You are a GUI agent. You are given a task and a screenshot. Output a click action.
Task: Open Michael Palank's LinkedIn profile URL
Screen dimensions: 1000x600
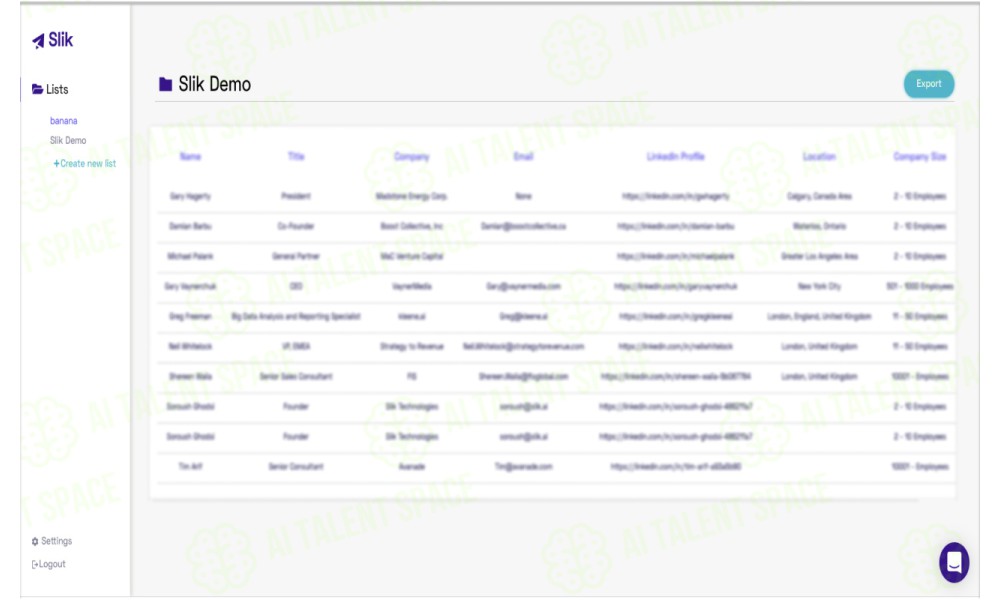tap(675, 256)
